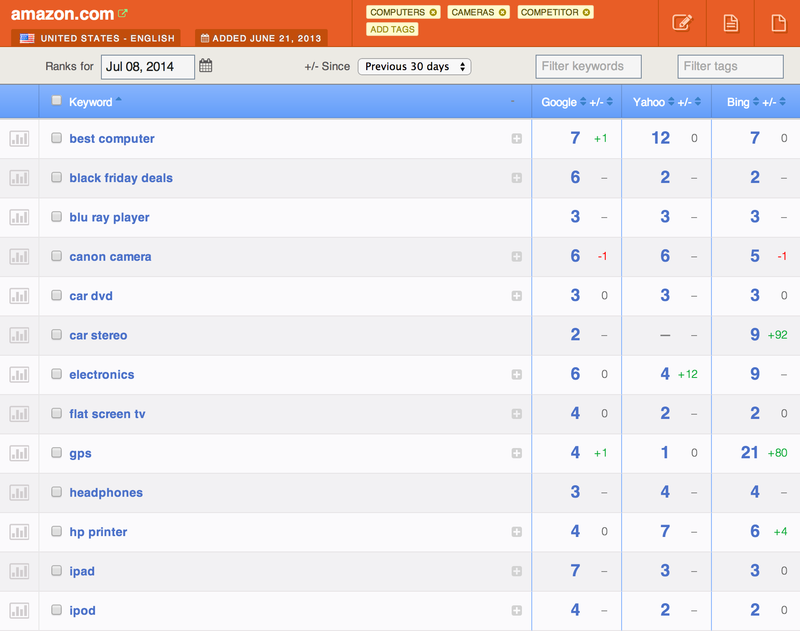This screenshot has width=800, height=631.
Task: Open the blank page icon in header
Action: 779,23
